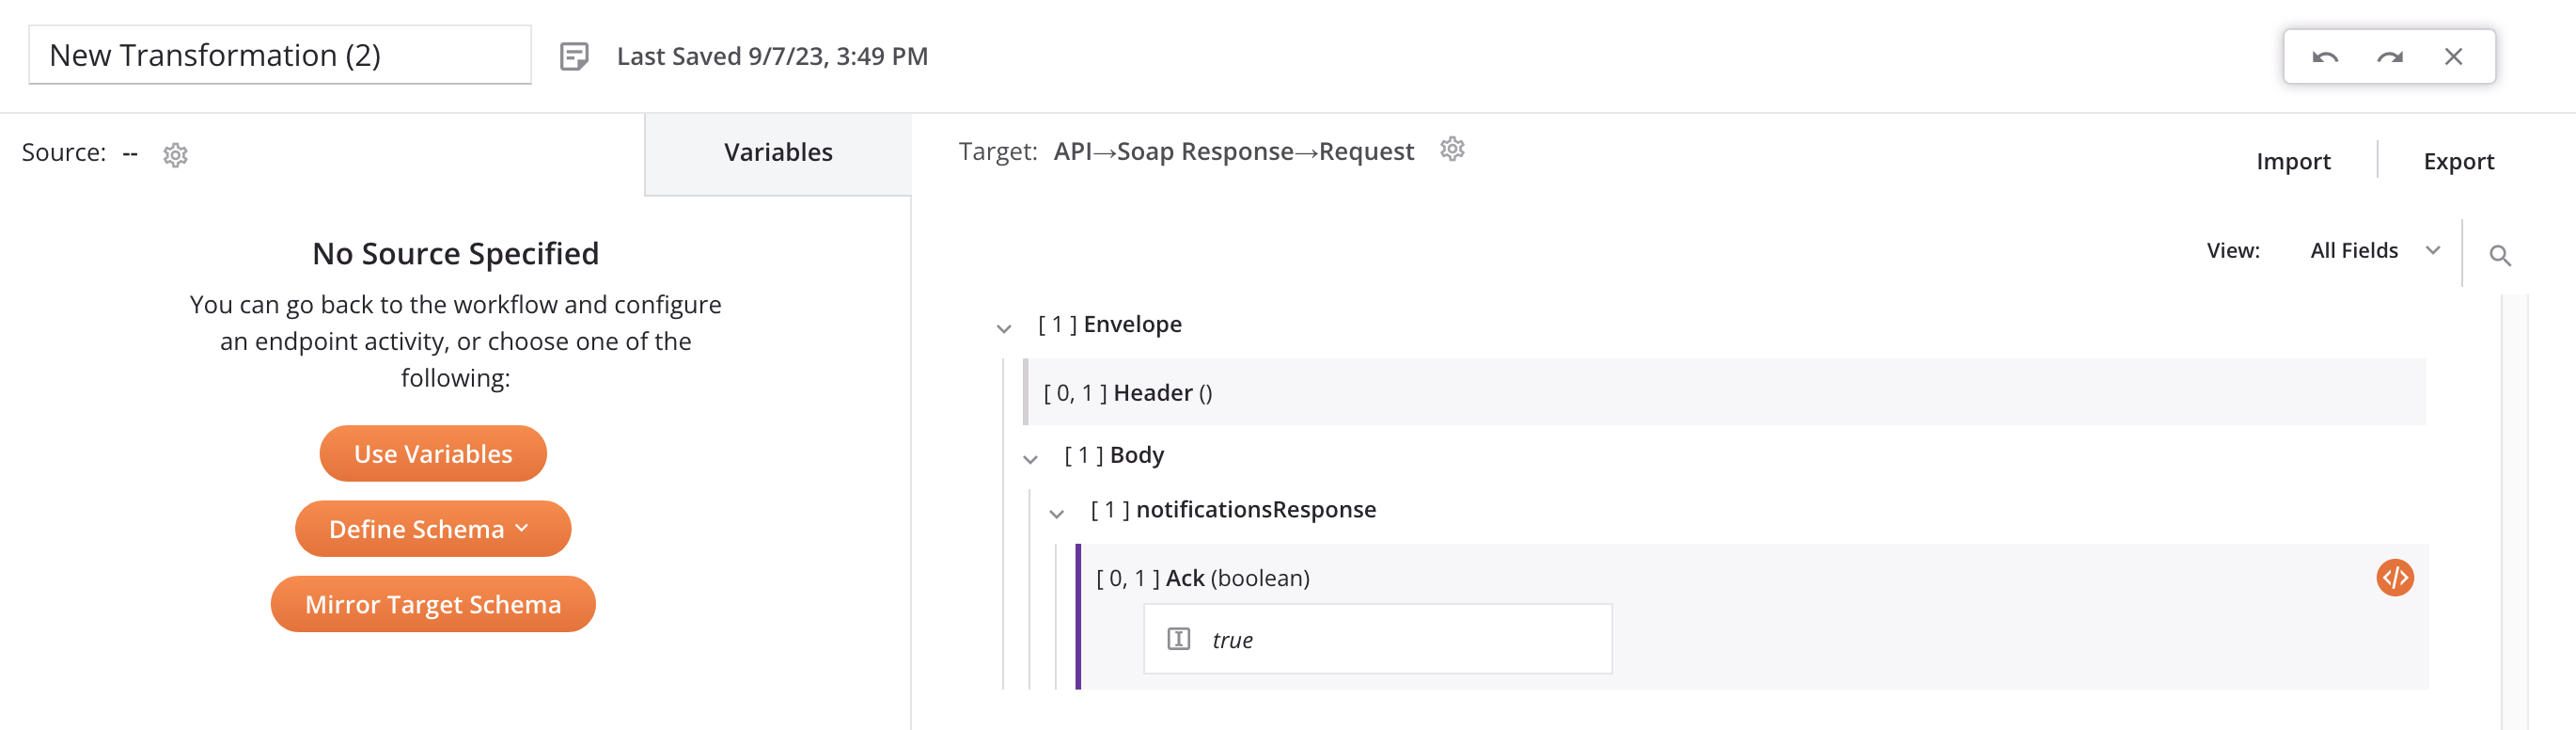This screenshot has height=730, width=2576.
Task: Click the text cursor icon beside true
Action: coord(1178,639)
